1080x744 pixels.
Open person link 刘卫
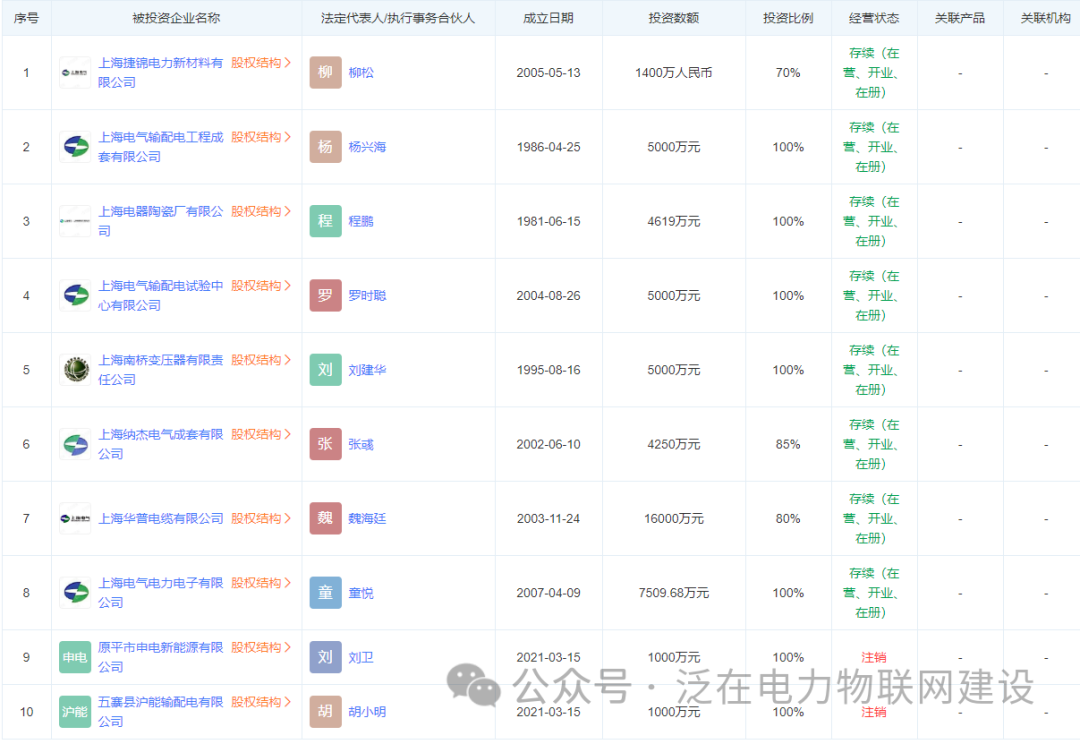pyautogui.click(x=361, y=657)
